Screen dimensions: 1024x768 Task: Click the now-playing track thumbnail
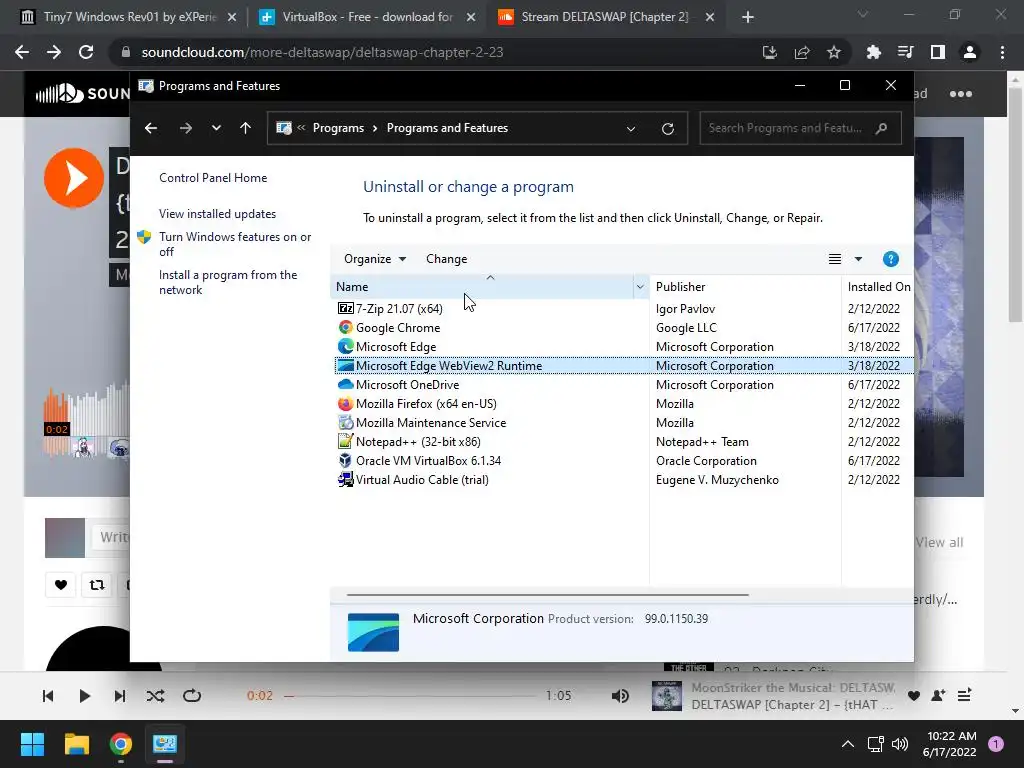[x=667, y=696]
